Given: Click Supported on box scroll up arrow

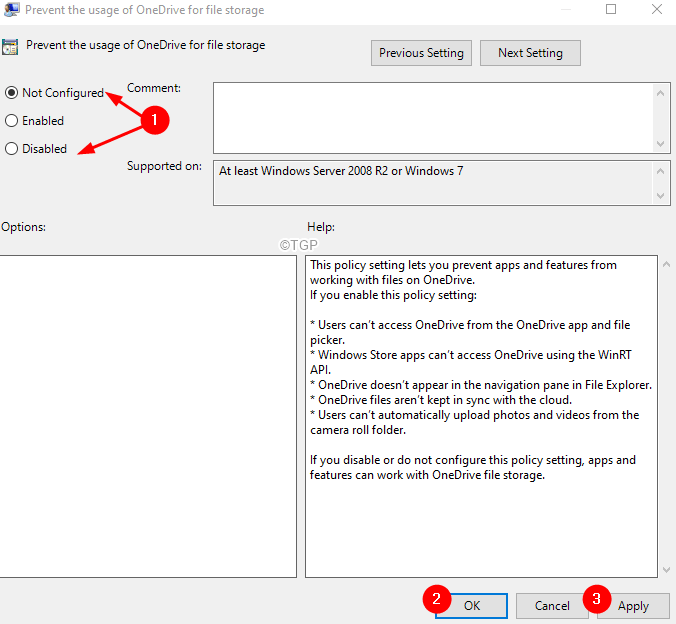Looking at the screenshot, I should coord(660,171).
